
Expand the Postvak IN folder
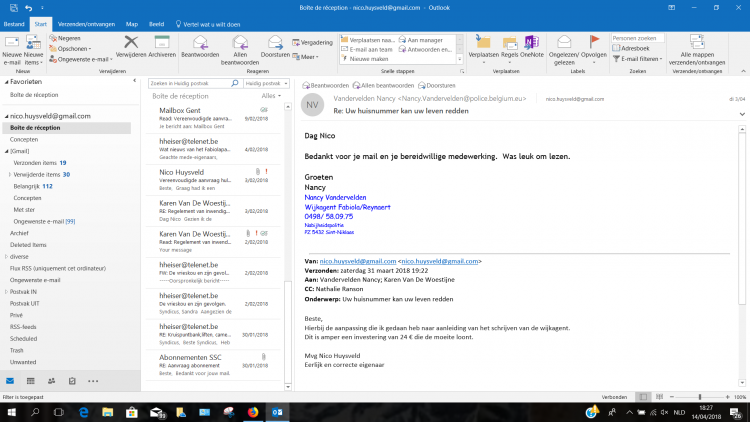click(5, 291)
